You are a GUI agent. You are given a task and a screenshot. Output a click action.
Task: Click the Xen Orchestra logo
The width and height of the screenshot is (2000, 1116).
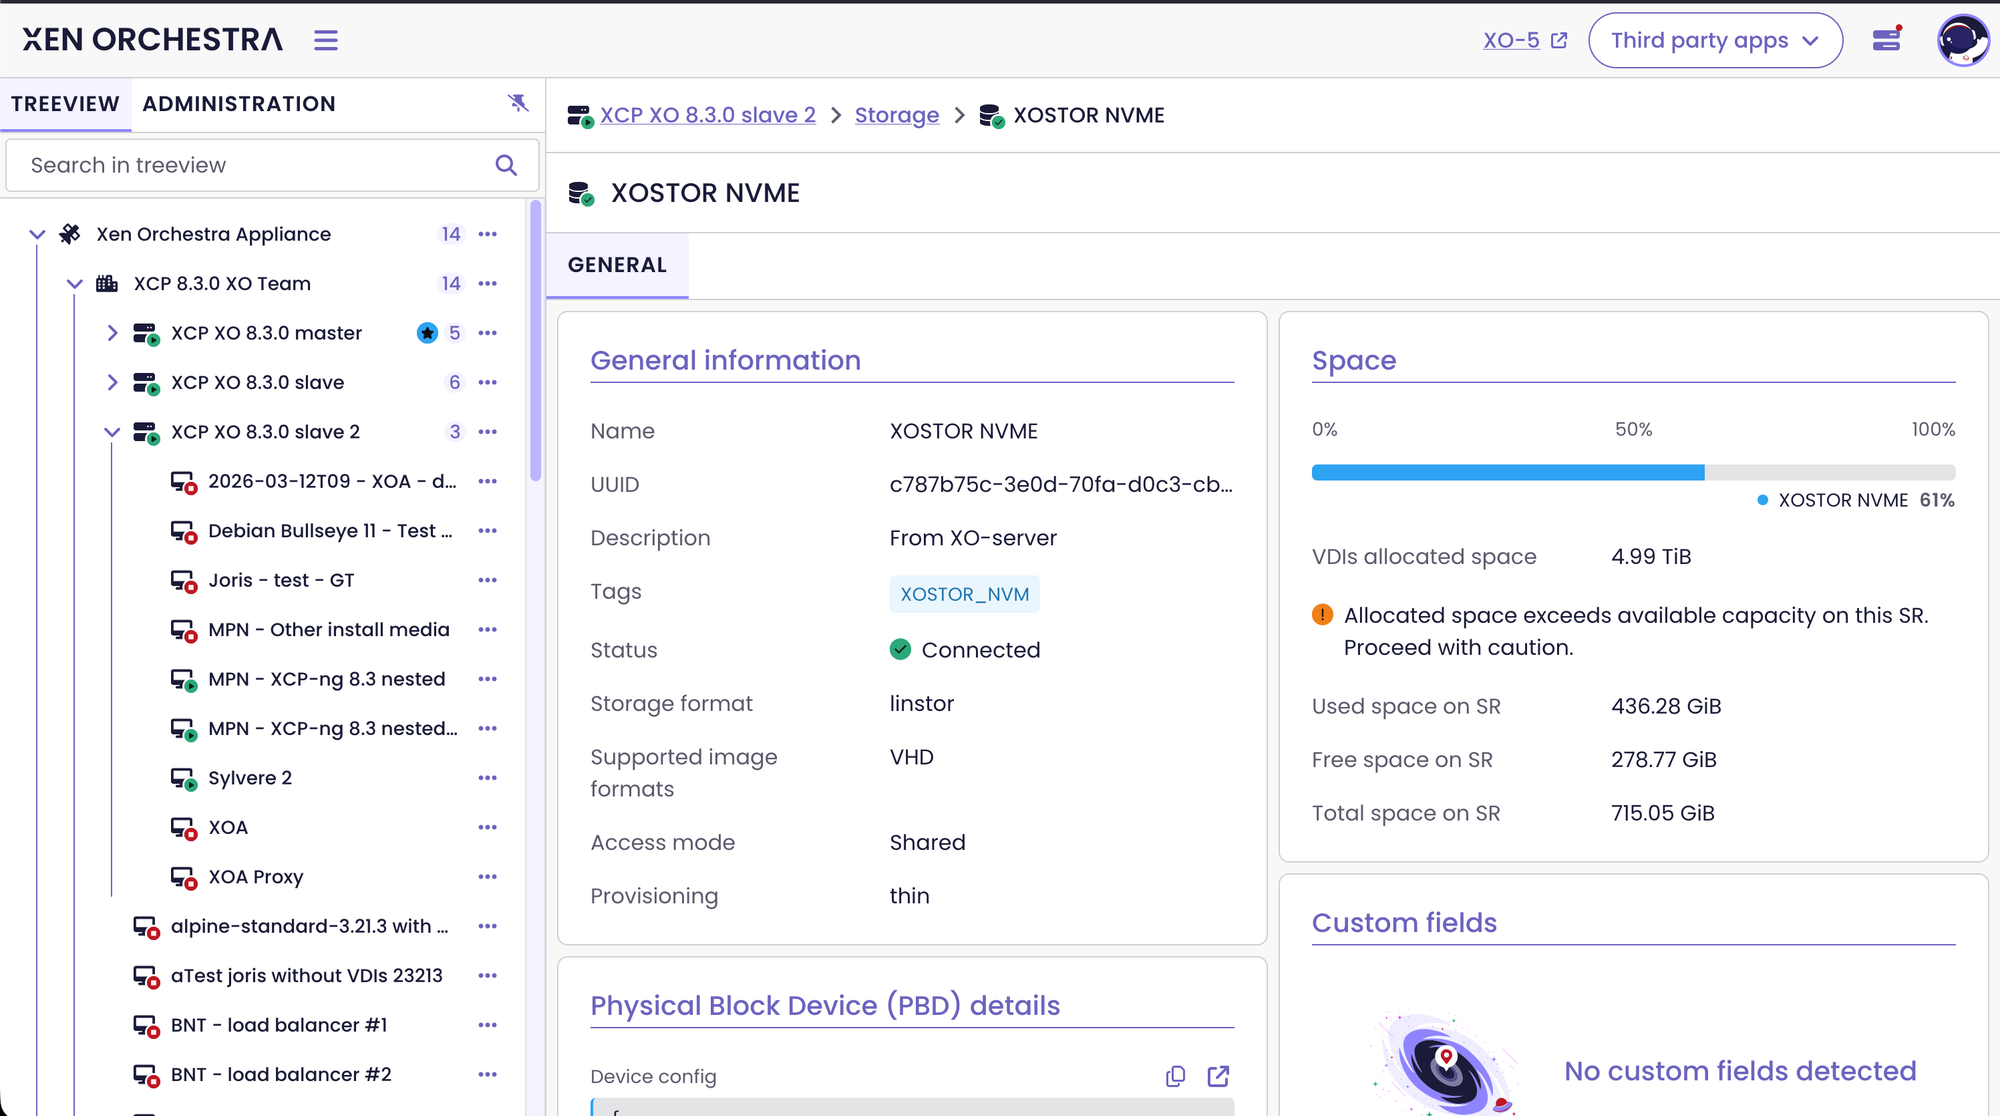(153, 40)
